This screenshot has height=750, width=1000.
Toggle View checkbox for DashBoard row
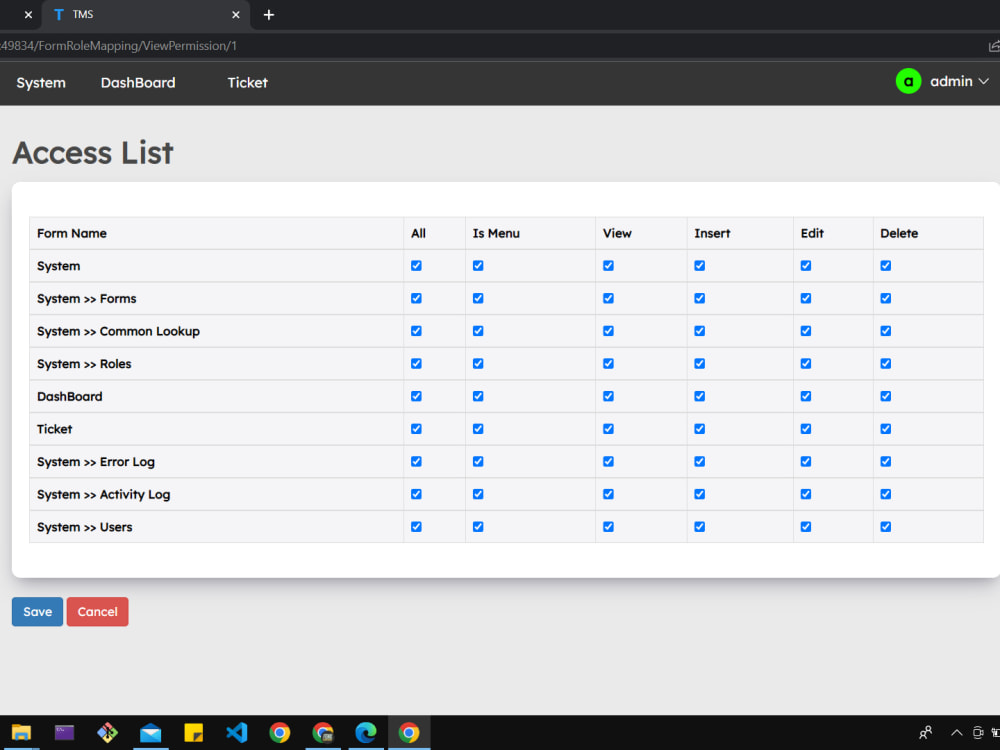[608, 396]
